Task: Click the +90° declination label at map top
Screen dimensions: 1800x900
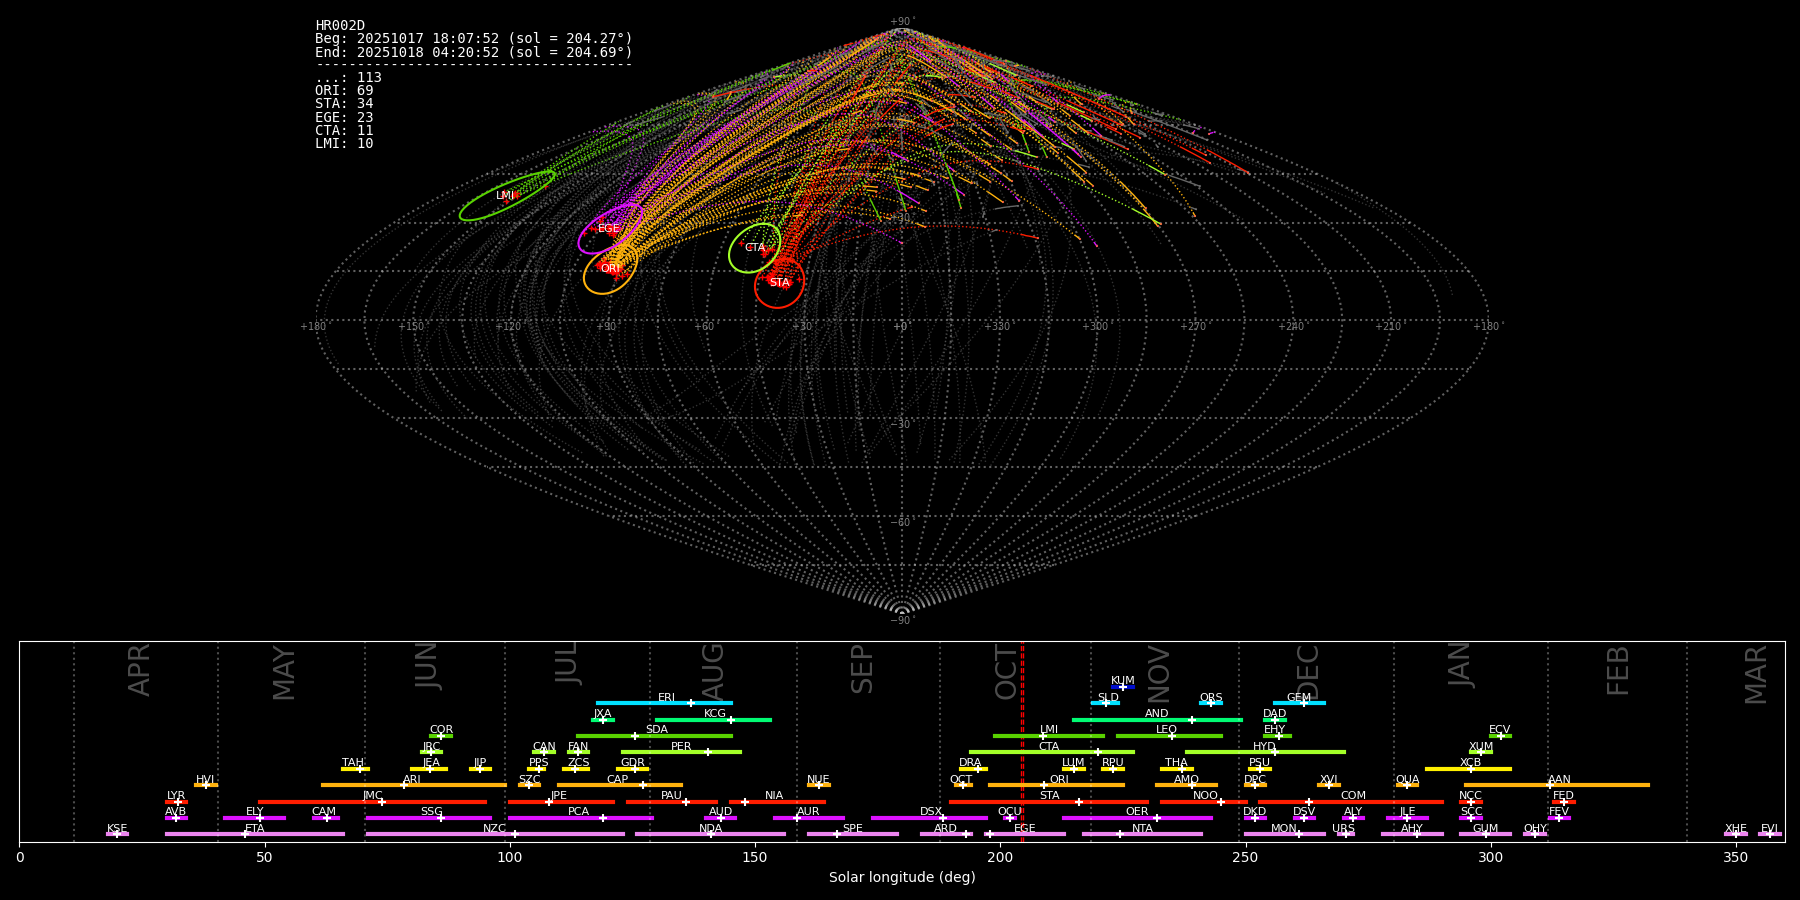Action: (902, 22)
